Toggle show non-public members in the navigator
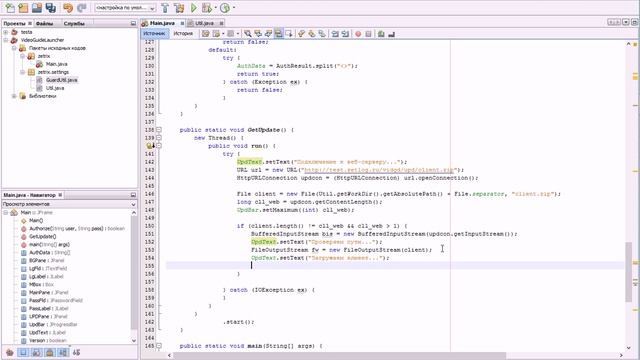640x360 pixels. pyautogui.click(x=50, y=352)
